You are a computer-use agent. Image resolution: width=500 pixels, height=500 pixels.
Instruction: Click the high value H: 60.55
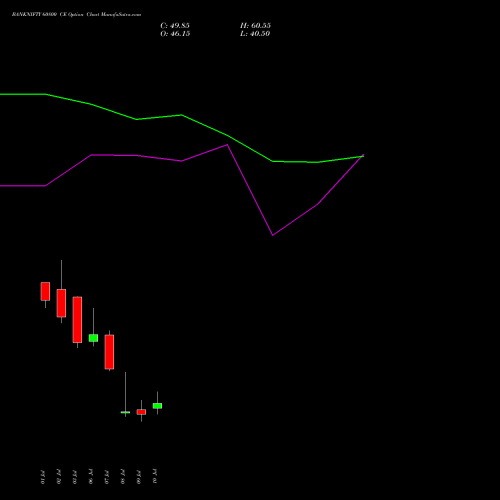tap(255, 26)
